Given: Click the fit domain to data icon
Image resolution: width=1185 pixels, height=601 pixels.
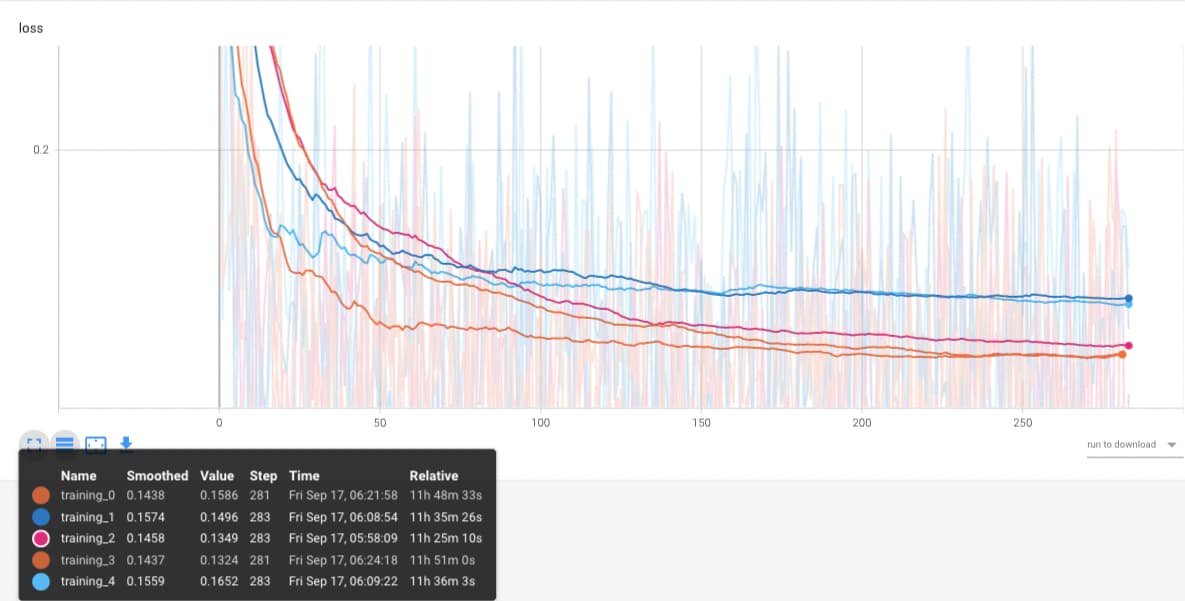Looking at the screenshot, I should point(96,444).
